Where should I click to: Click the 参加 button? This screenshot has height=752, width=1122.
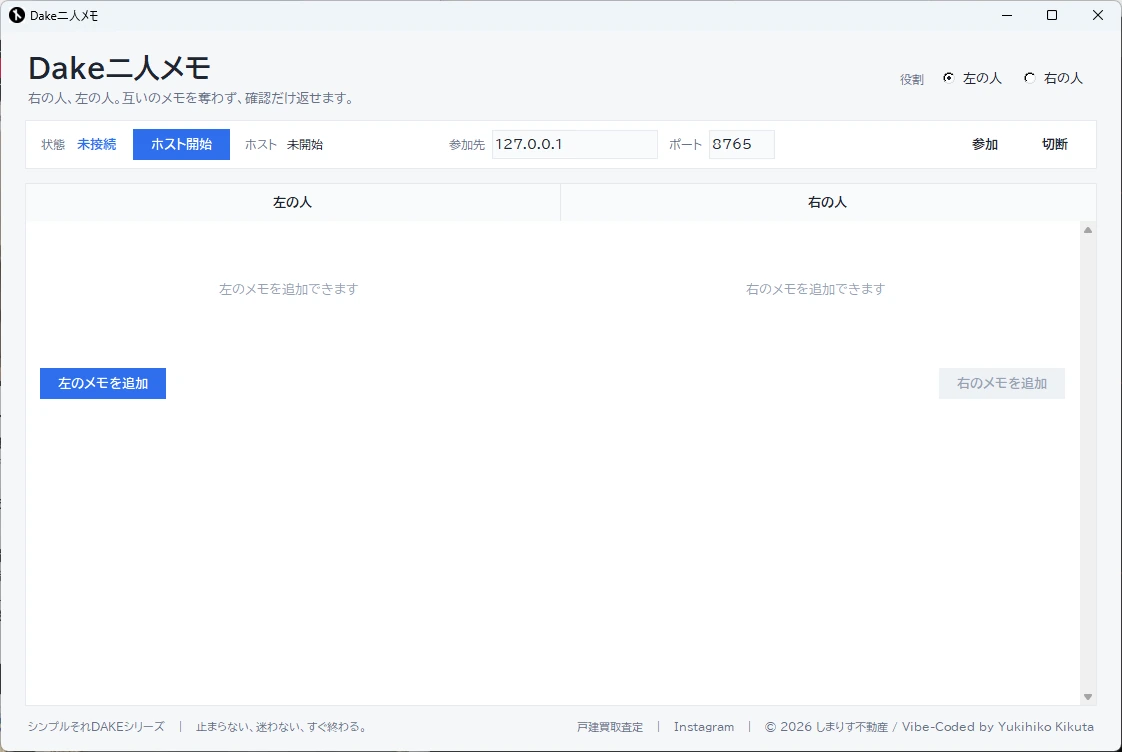tap(985, 145)
